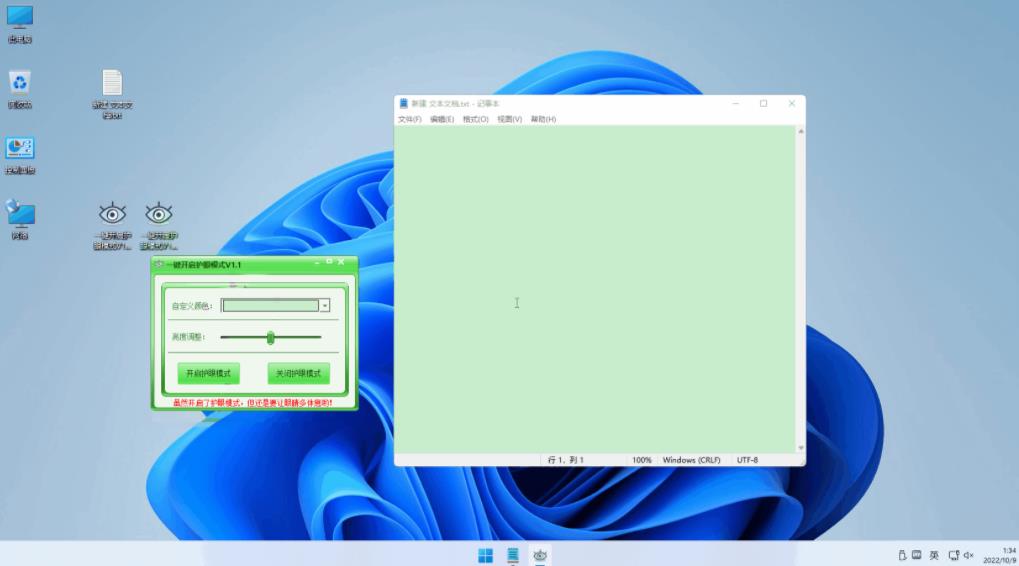Screen dimensions: 1019x566
Task: Click the Notepad icon in its title bar
Action: [x=404, y=103]
